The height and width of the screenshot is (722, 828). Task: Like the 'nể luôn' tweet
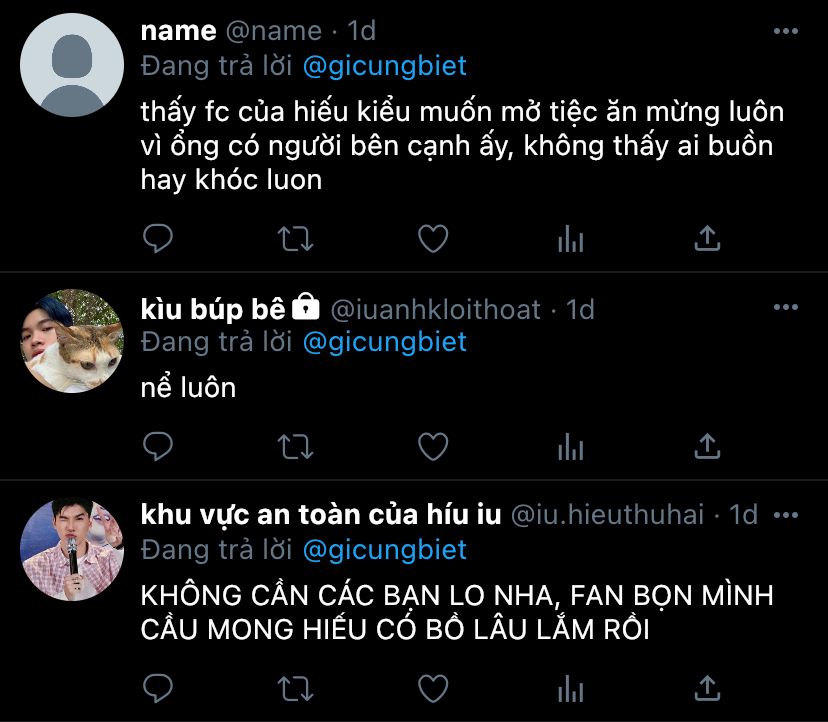click(x=432, y=446)
